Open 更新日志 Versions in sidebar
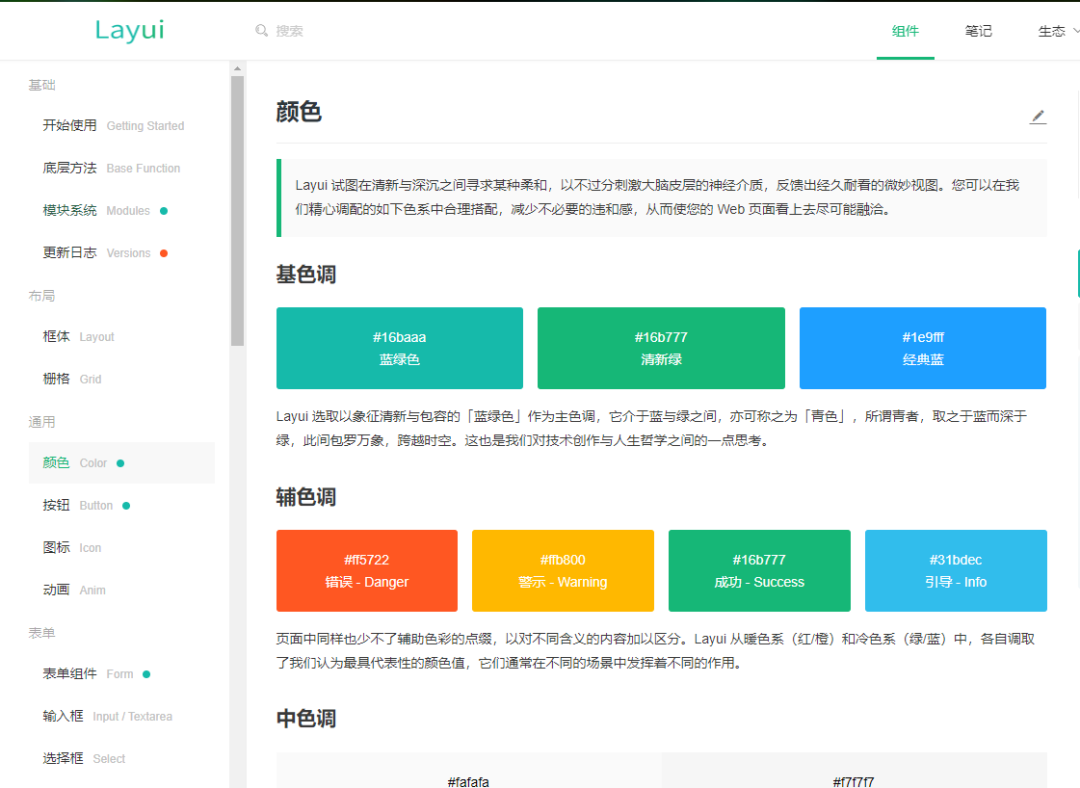Screen dimensions: 1080x788 (104, 253)
